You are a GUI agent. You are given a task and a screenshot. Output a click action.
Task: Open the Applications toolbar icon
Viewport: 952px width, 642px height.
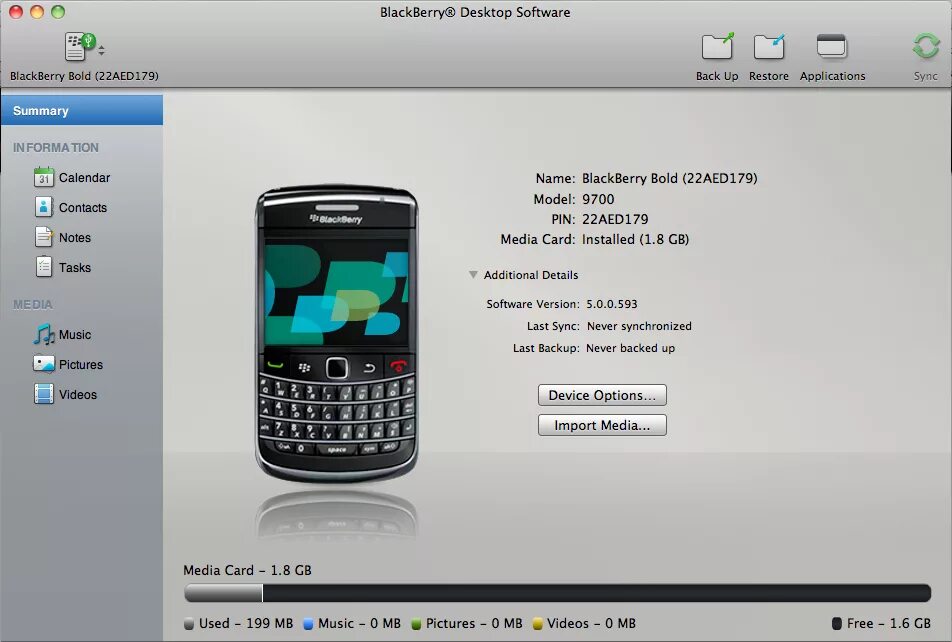pyautogui.click(x=832, y=47)
